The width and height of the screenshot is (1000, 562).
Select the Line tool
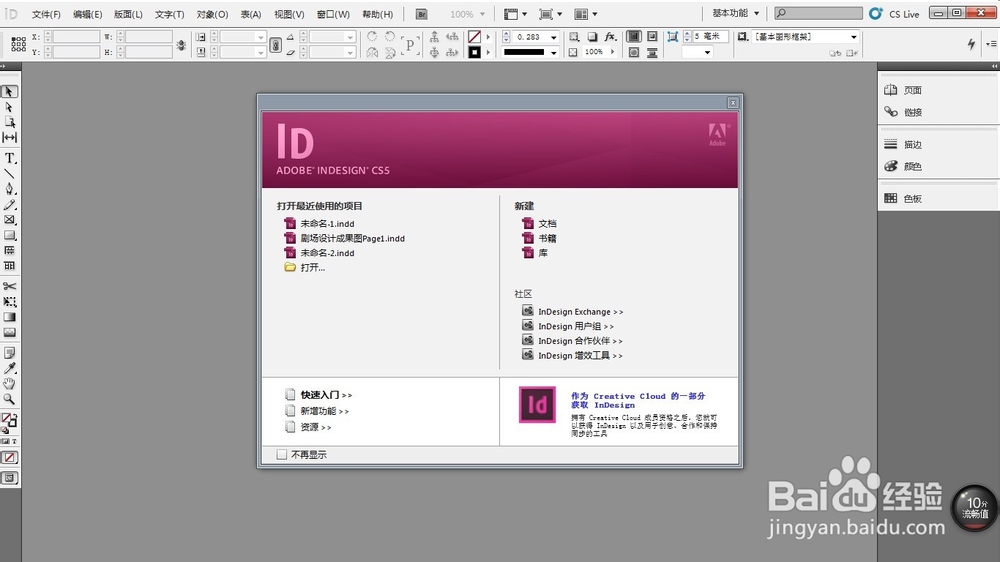point(10,174)
